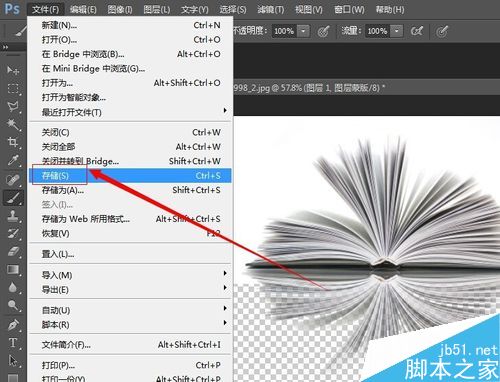
Task: Choose 关闭全部 menu entry
Action: coord(131,147)
